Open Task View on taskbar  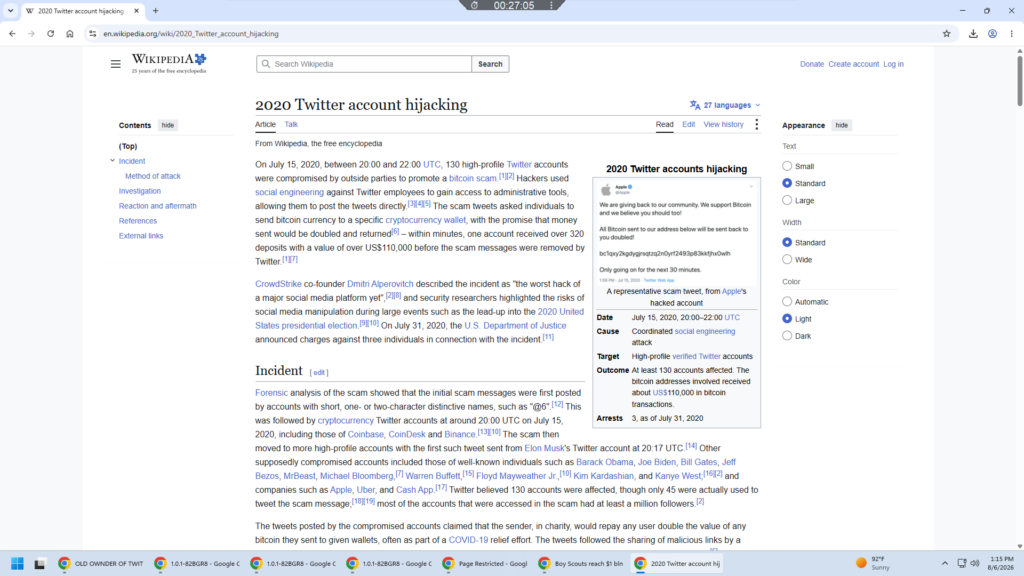click(40, 564)
